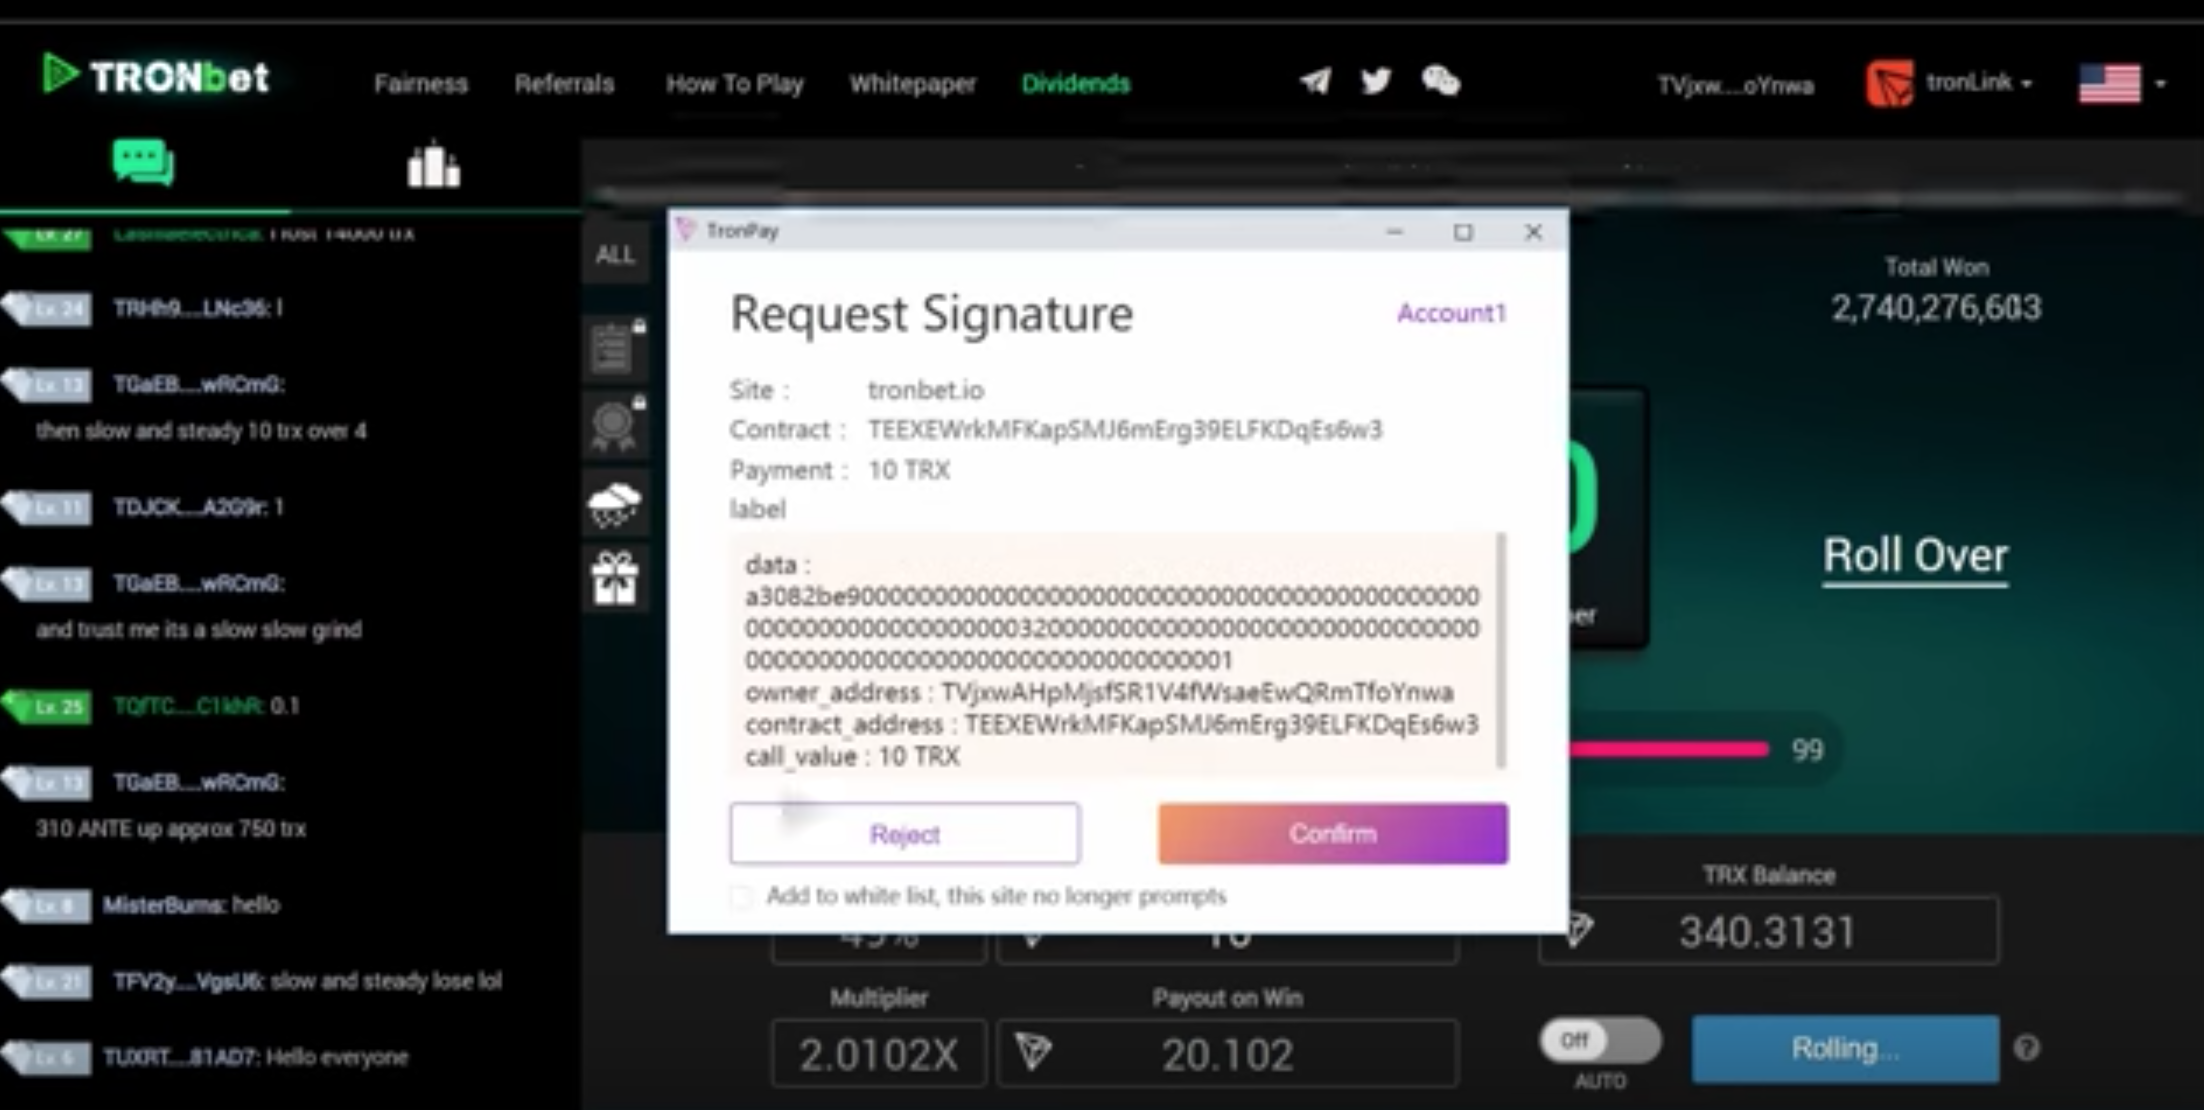The image size is (2204, 1110).
Task: Open the gift box icon
Action: 615,578
